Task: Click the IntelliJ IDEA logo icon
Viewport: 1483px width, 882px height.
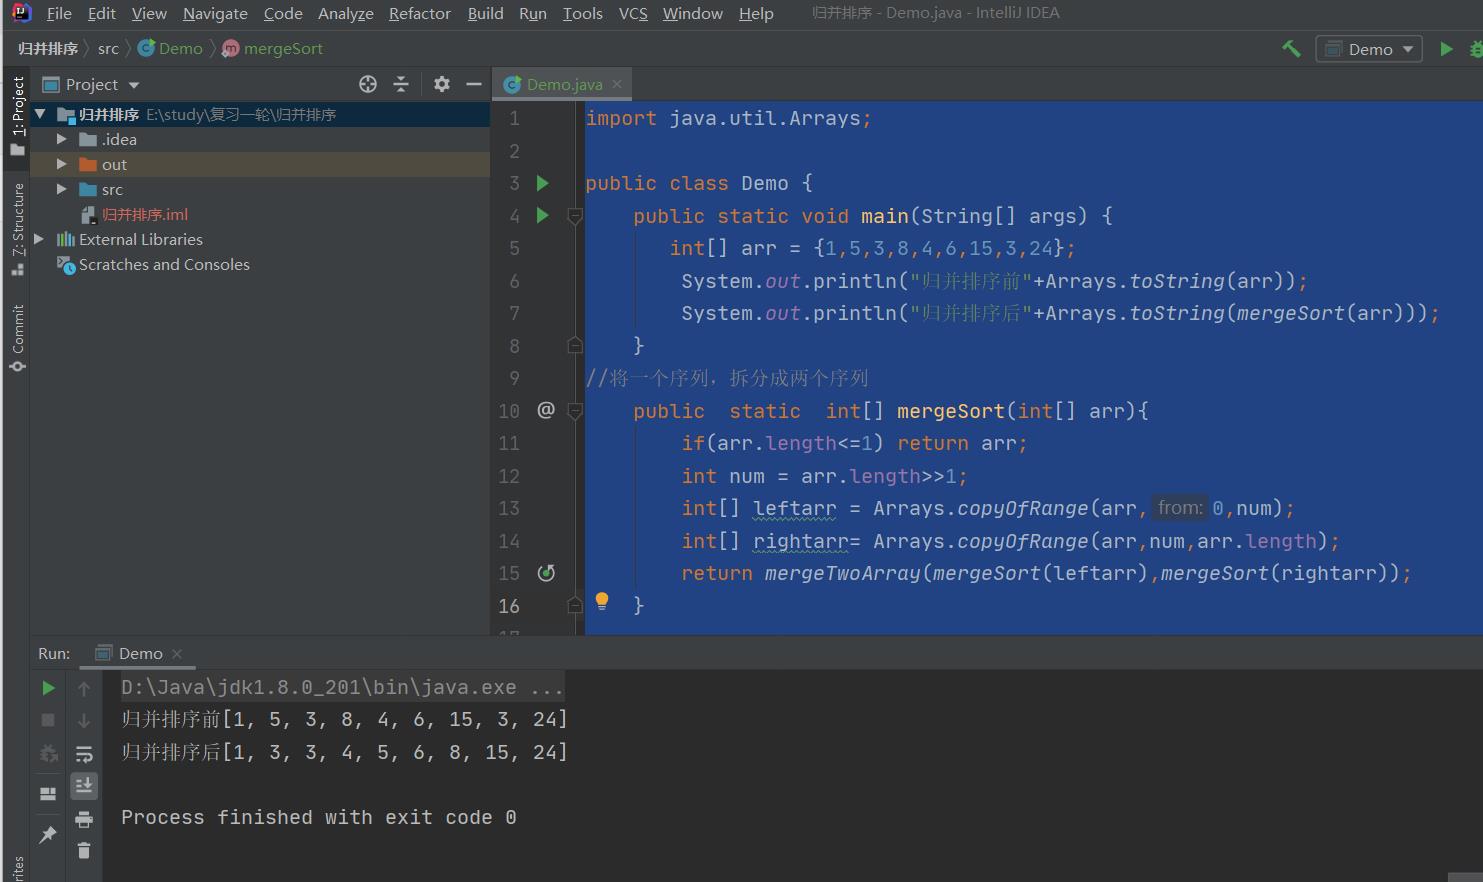Action: (x=21, y=13)
